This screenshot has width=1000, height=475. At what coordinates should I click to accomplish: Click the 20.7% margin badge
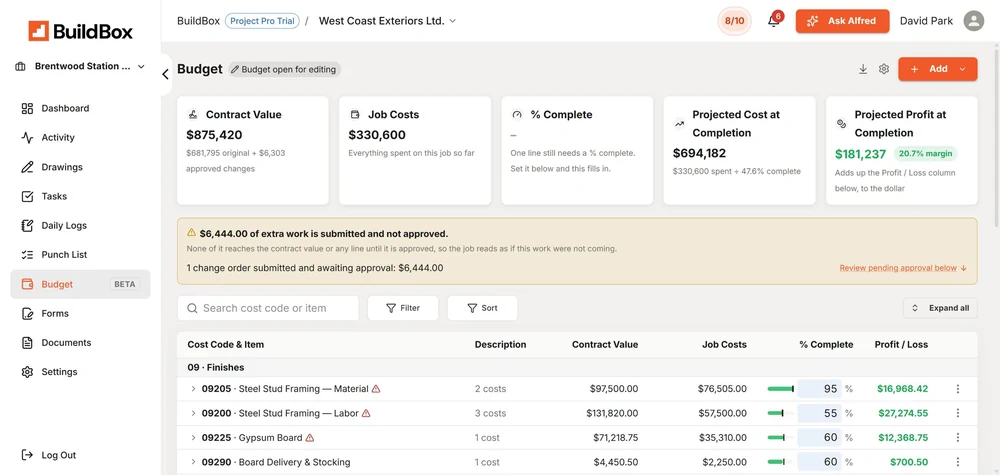tap(925, 154)
